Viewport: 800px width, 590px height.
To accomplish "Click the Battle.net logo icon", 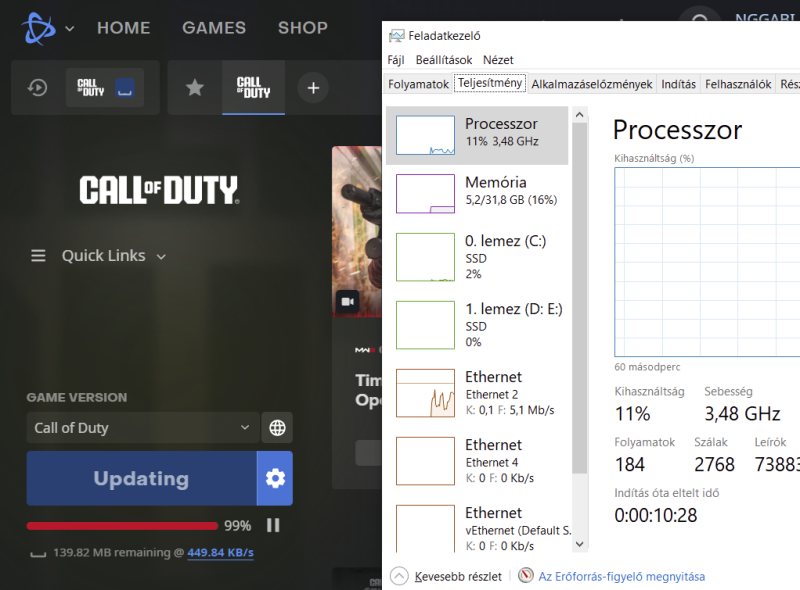I will pyautogui.click(x=38, y=28).
